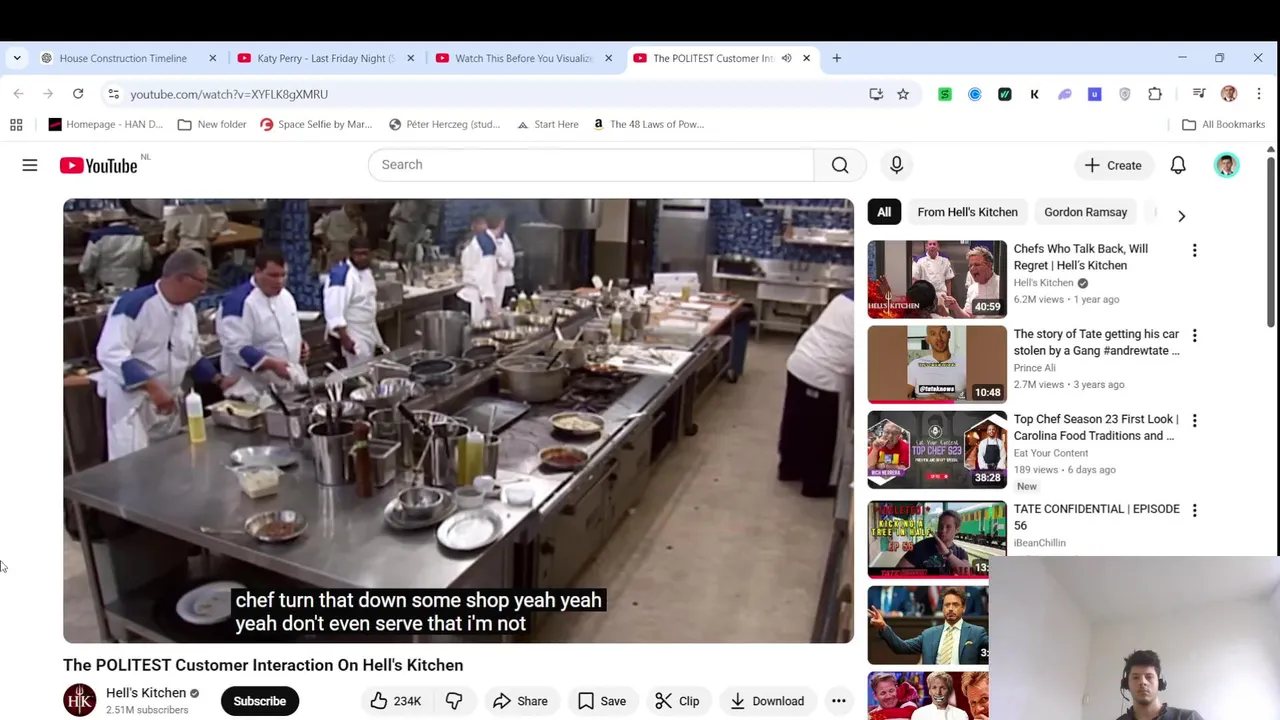The image size is (1280, 720).
Task: Go to YouTube home via logo
Action: point(98,165)
